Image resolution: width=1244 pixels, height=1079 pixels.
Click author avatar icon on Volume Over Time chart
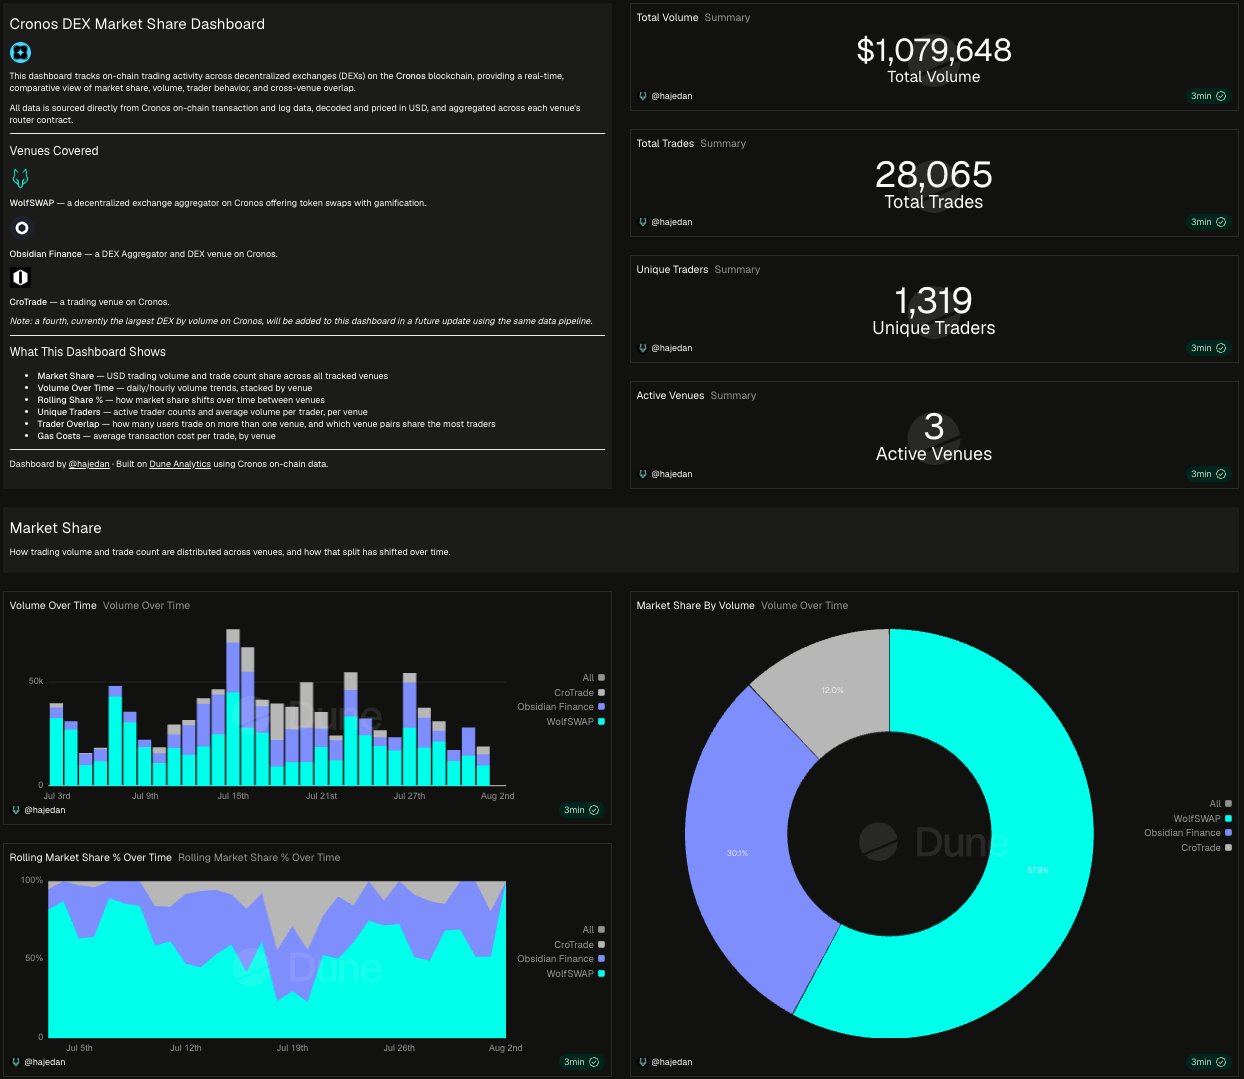tap(16, 810)
